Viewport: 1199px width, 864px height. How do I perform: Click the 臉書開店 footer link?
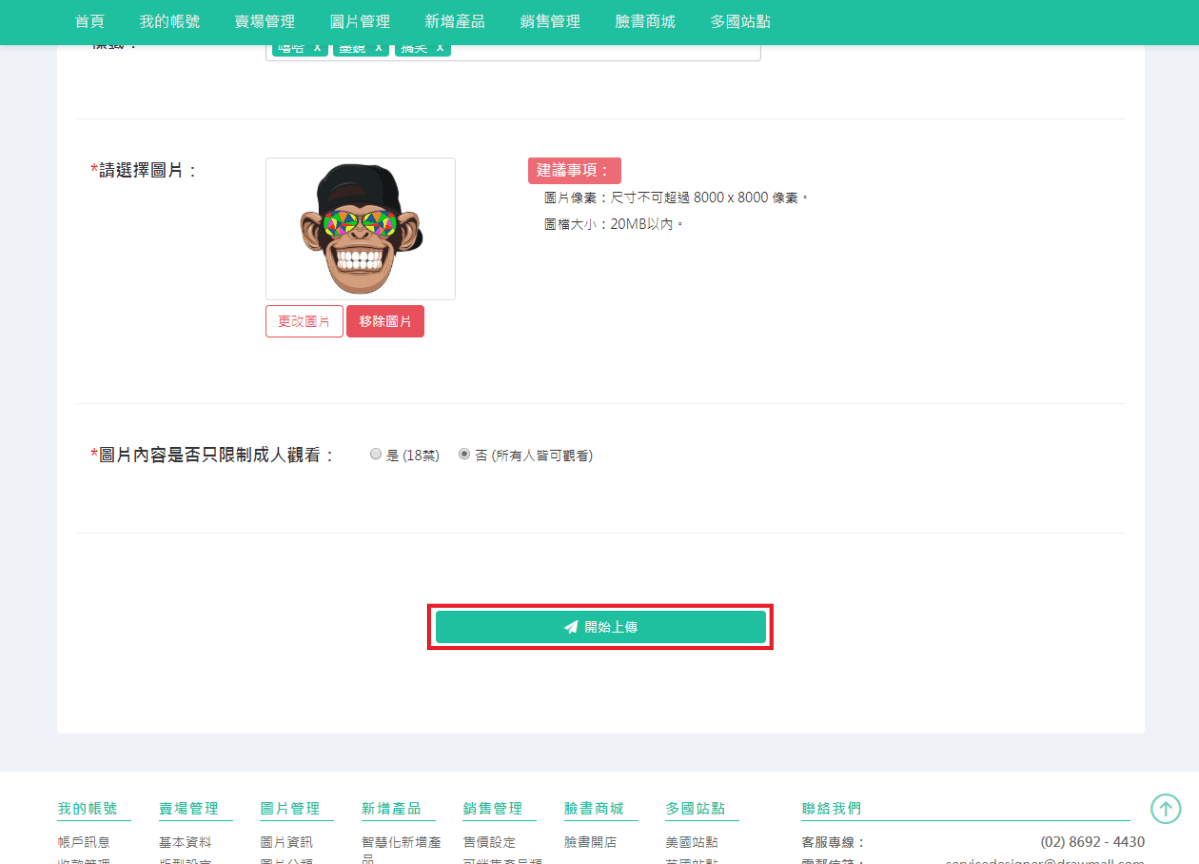[590, 842]
